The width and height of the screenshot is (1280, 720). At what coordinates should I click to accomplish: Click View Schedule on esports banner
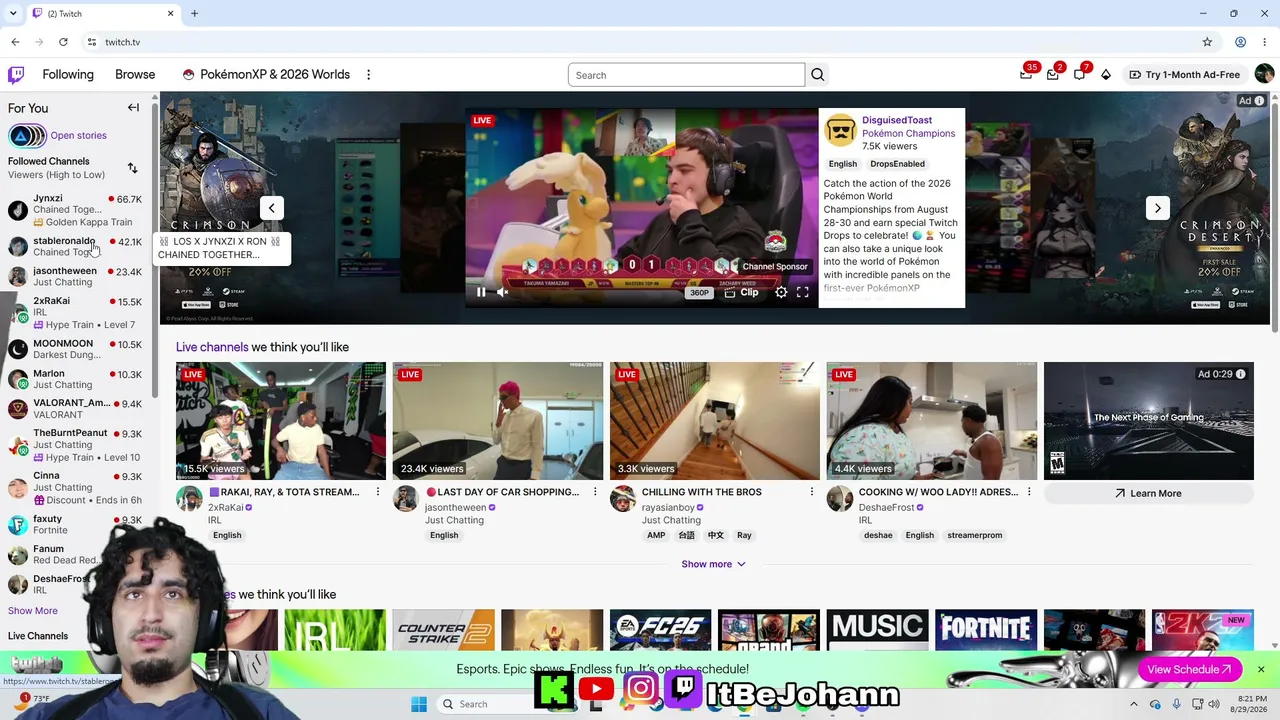(1189, 670)
